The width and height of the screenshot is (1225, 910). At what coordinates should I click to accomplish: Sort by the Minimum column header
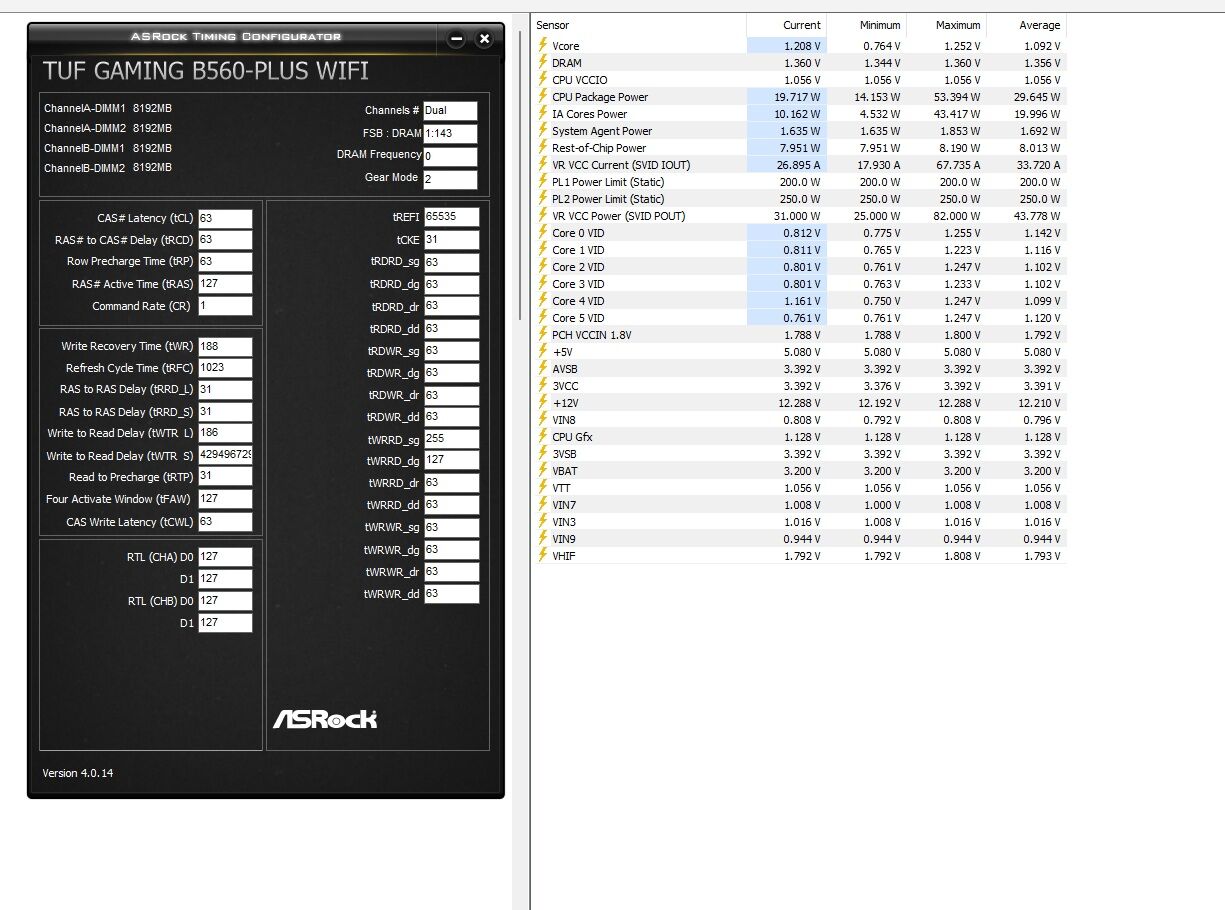point(866,25)
